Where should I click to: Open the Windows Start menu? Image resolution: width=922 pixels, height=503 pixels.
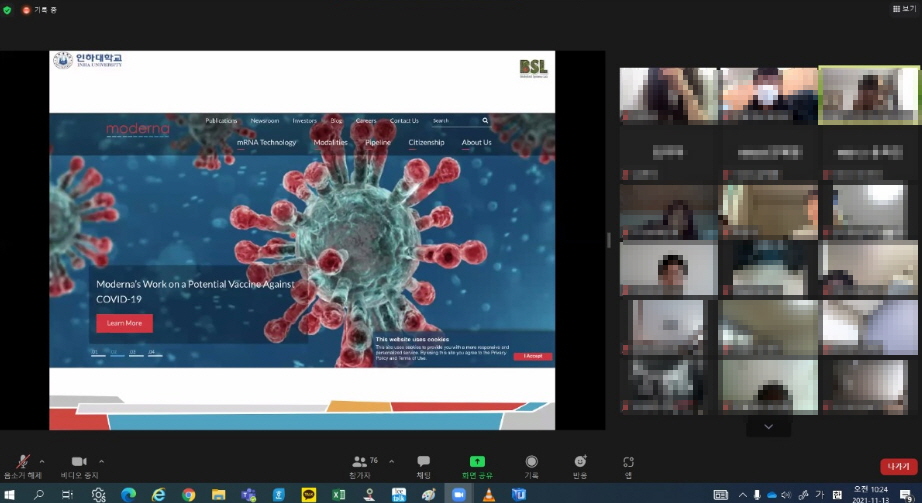9,495
